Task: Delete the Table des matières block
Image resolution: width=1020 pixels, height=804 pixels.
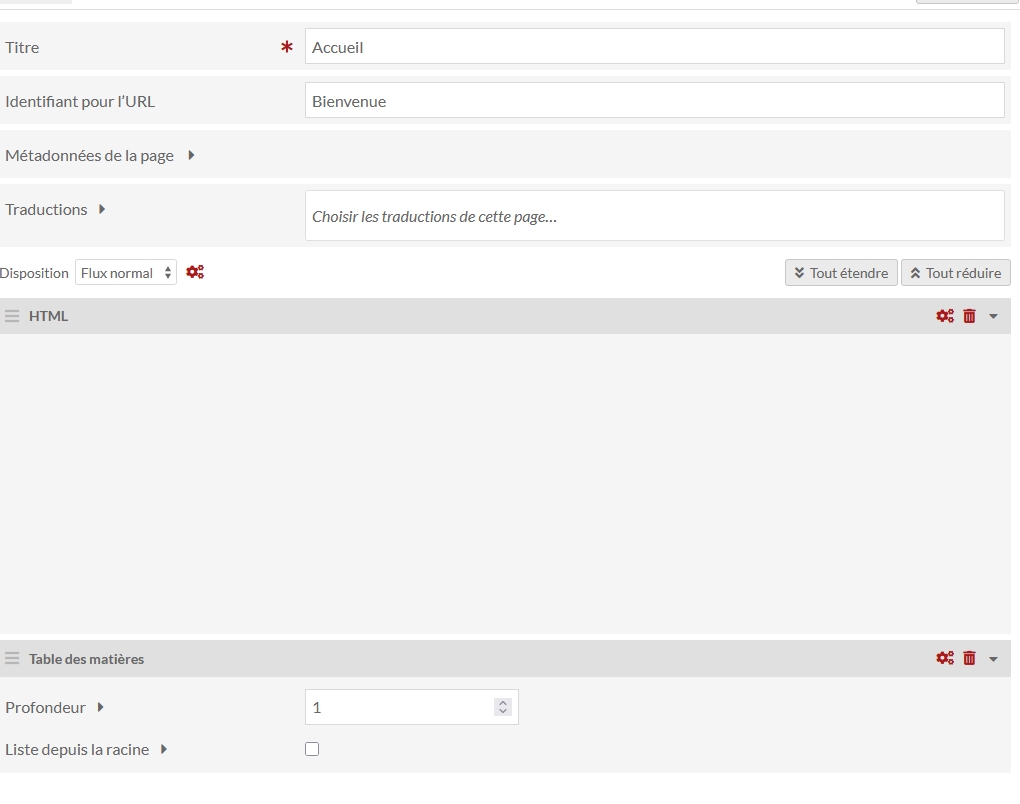Action: pyautogui.click(x=969, y=658)
